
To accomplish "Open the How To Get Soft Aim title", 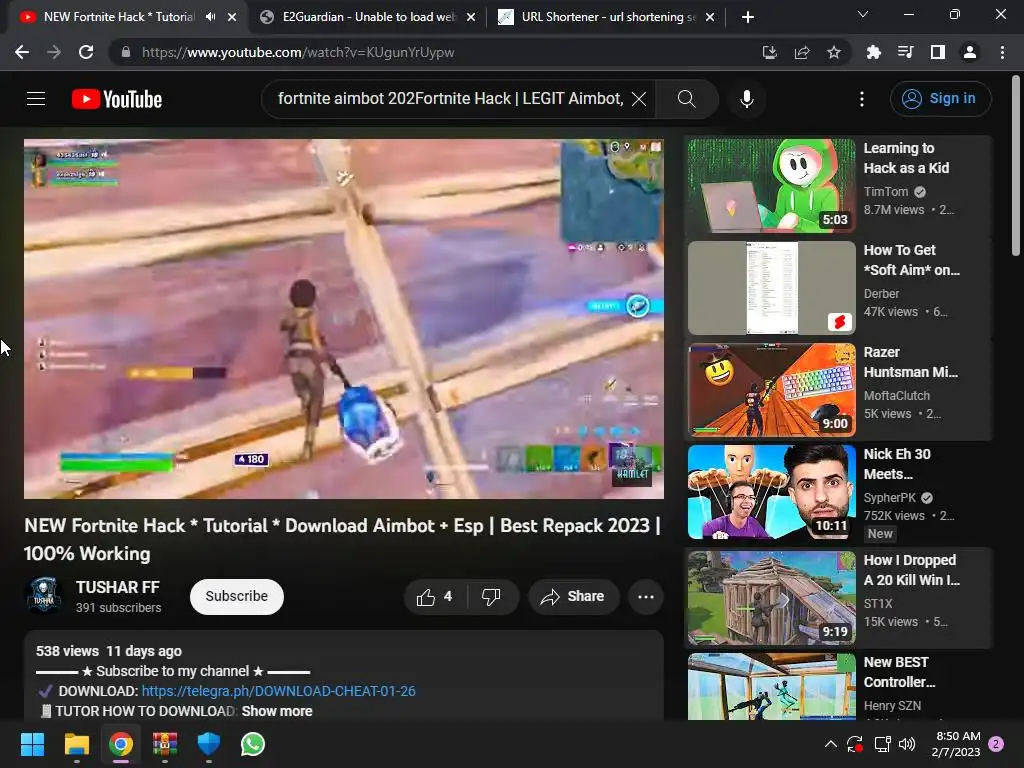I will pos(911,260).
